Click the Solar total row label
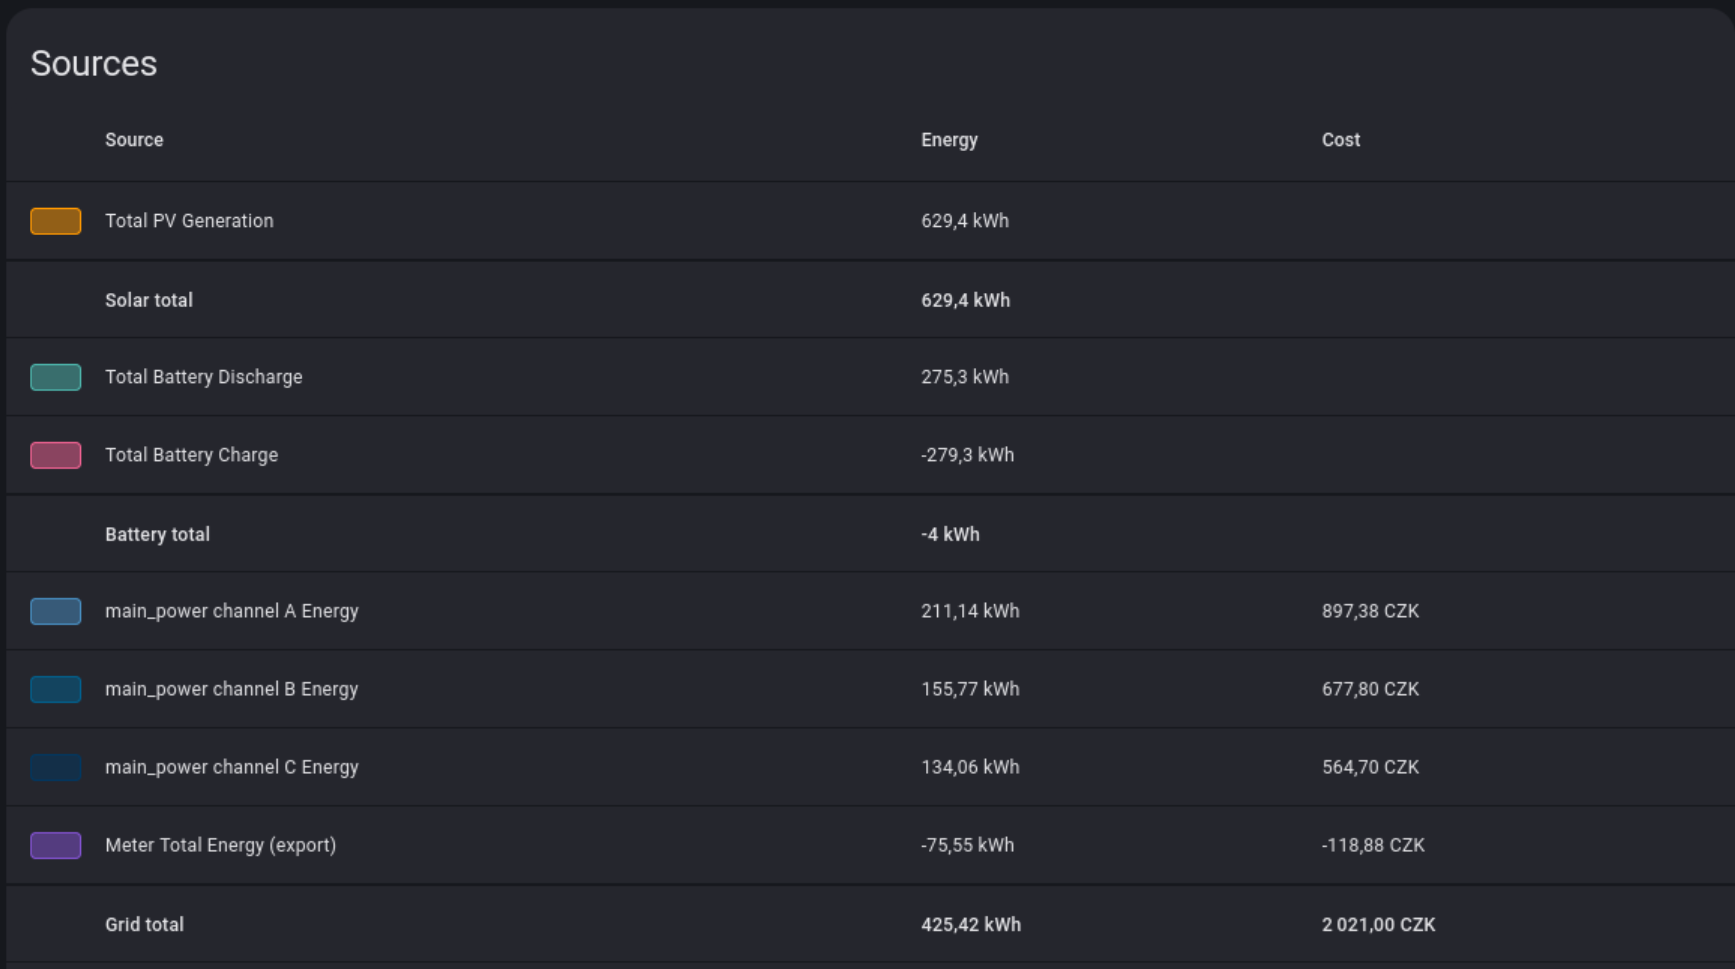This screenshot has width=1735, height=969. click(149, 300)
